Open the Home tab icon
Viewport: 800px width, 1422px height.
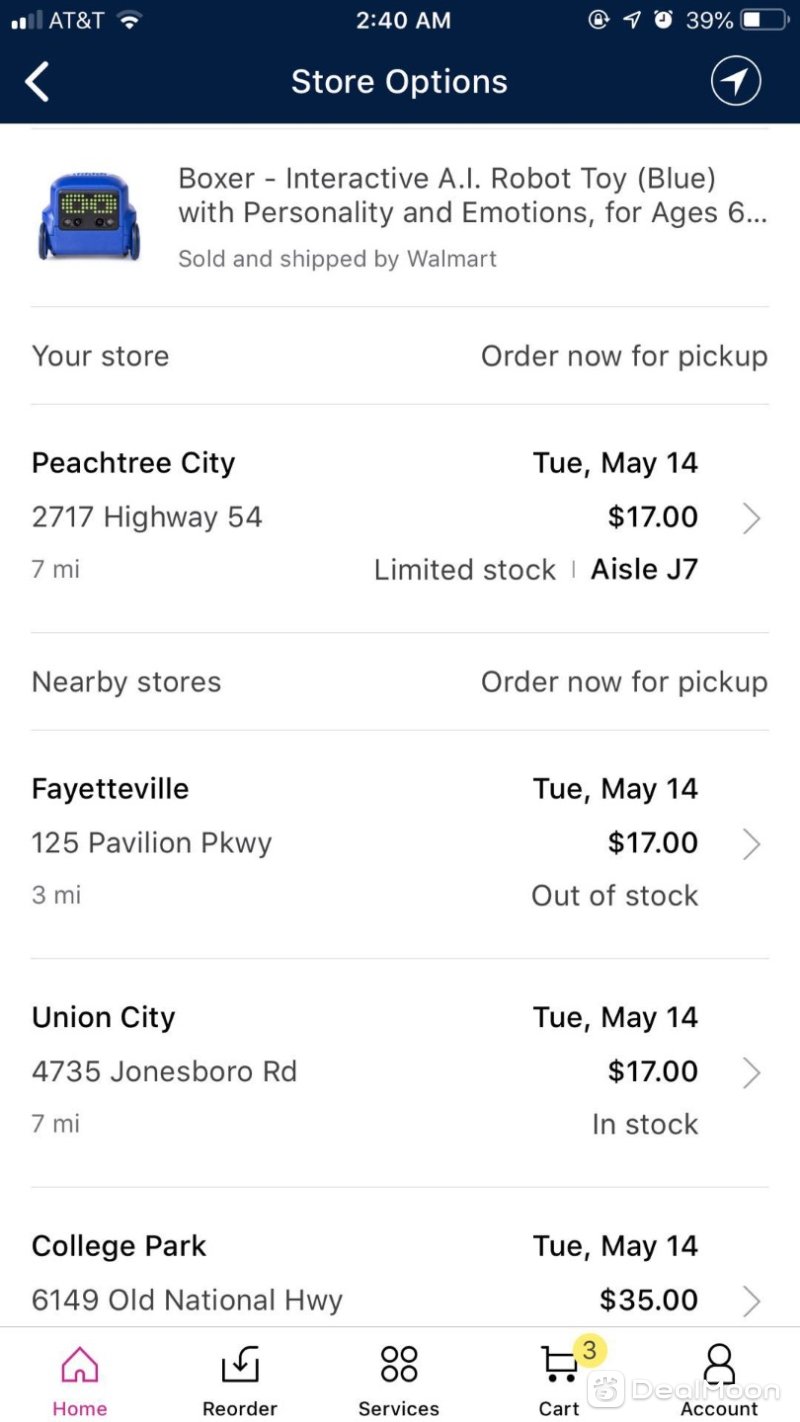[80, 1365]
